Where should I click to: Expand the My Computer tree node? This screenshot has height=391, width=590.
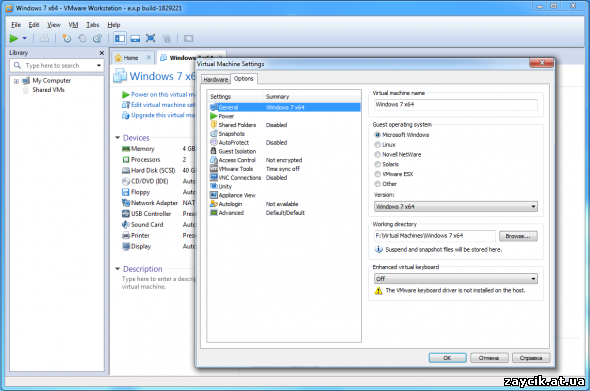[x=16, y=81]
